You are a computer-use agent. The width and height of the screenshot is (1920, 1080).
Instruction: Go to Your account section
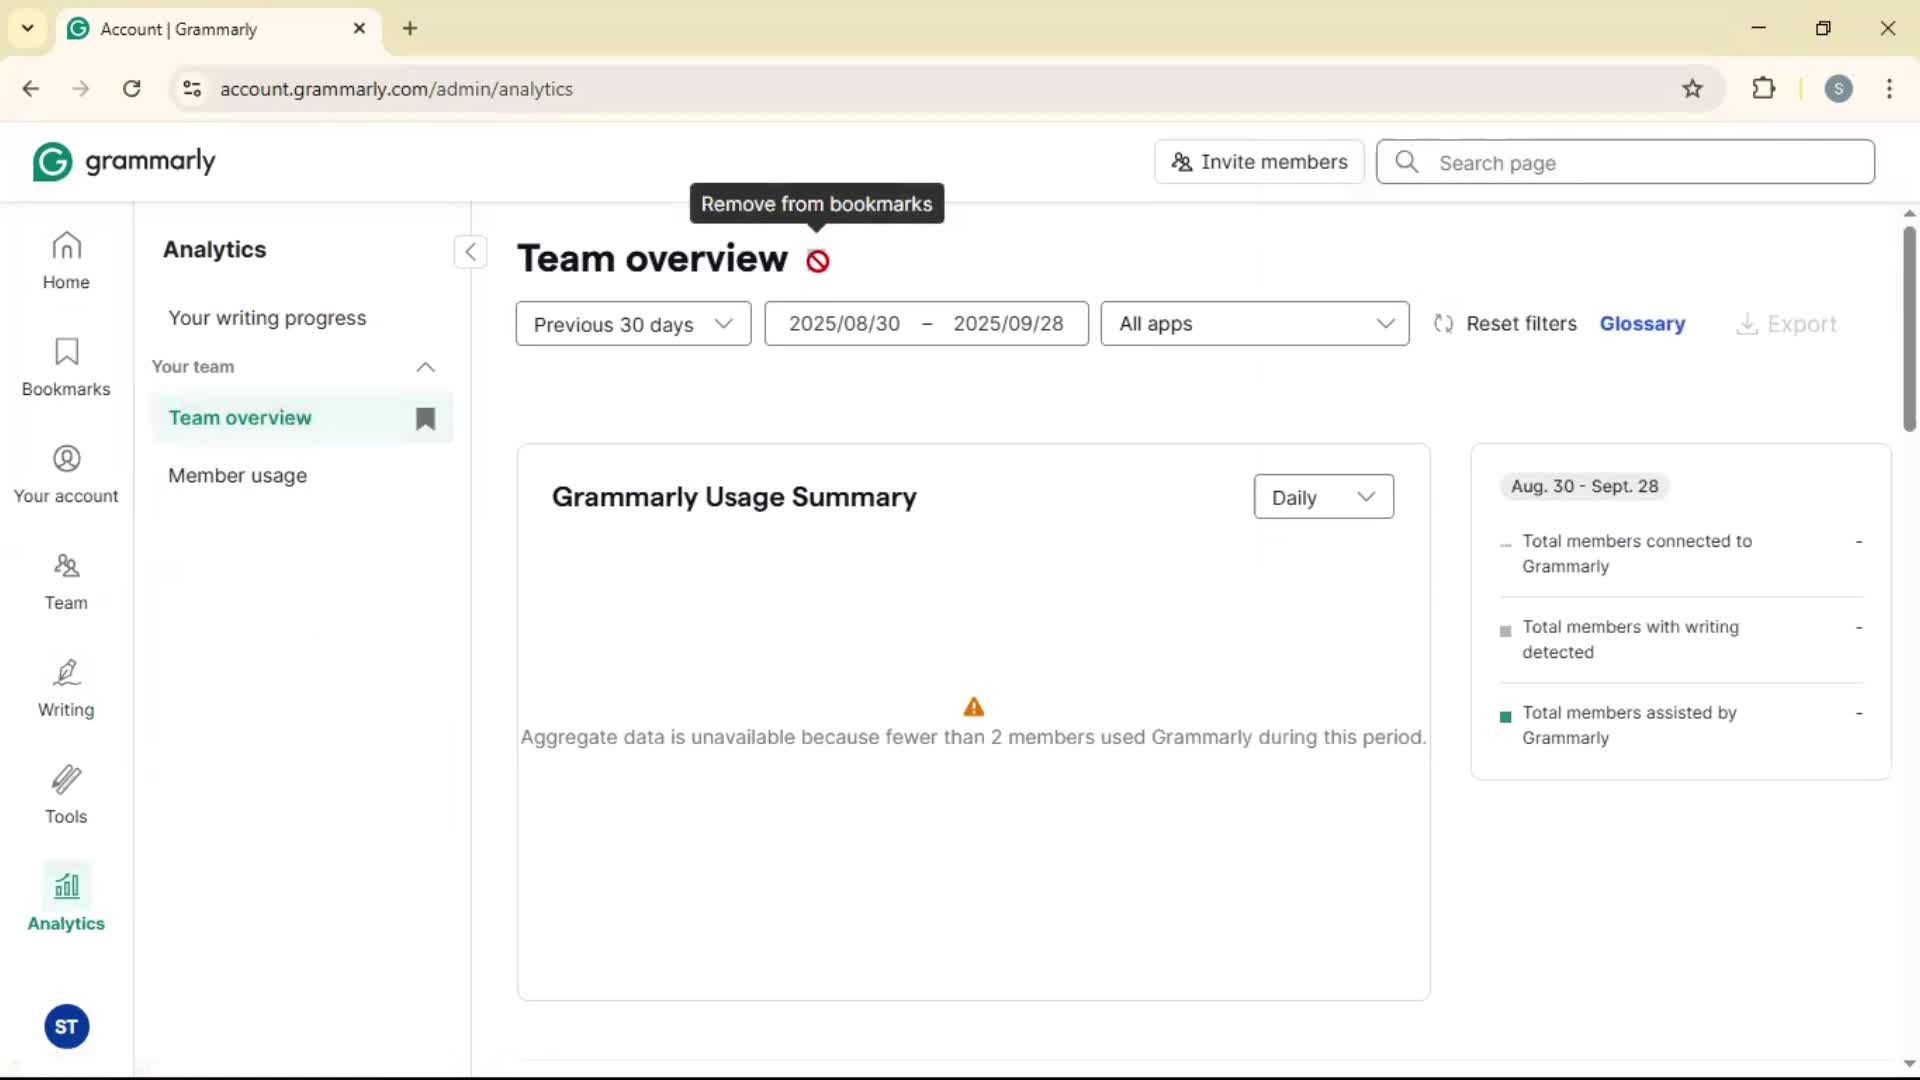[x=66, y=474]
